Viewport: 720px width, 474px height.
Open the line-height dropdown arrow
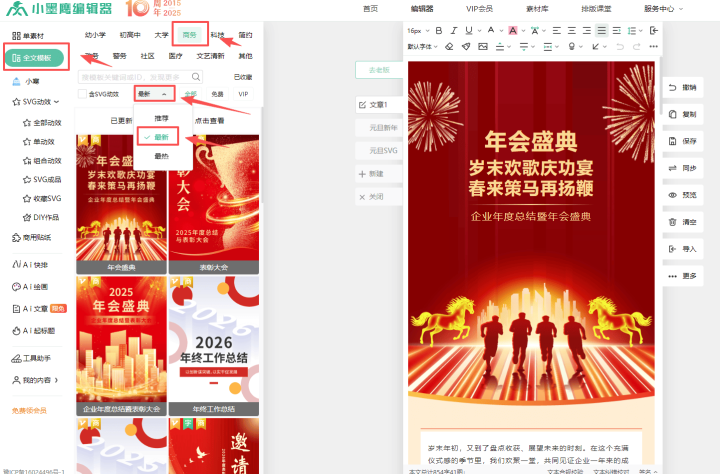641,31
